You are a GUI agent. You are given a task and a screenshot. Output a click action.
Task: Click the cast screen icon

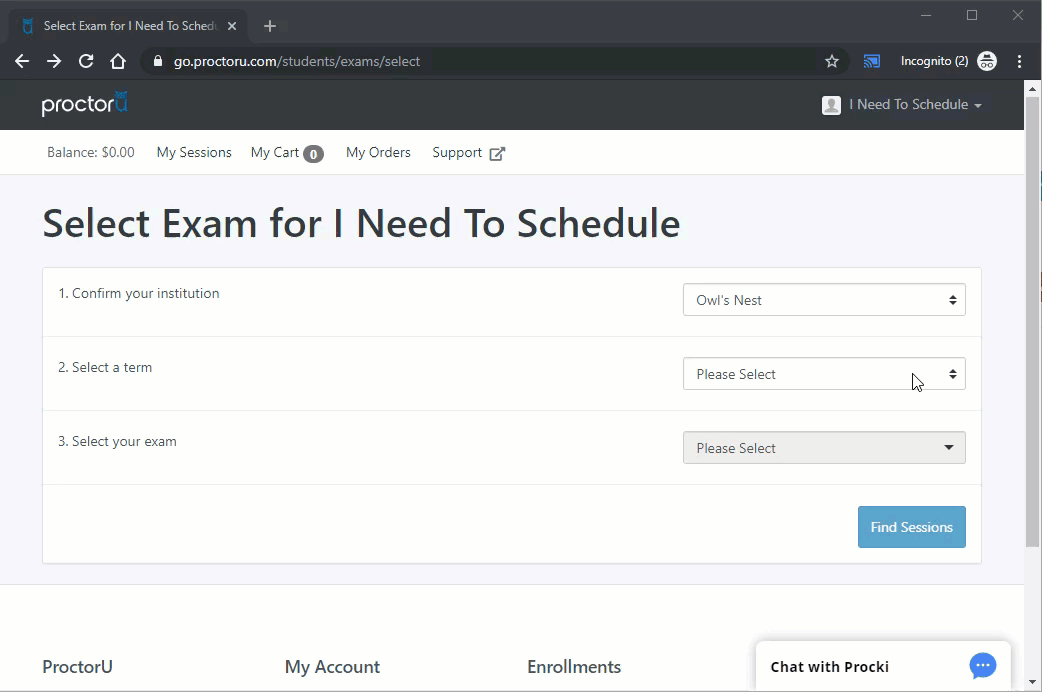tap(871, 61)
